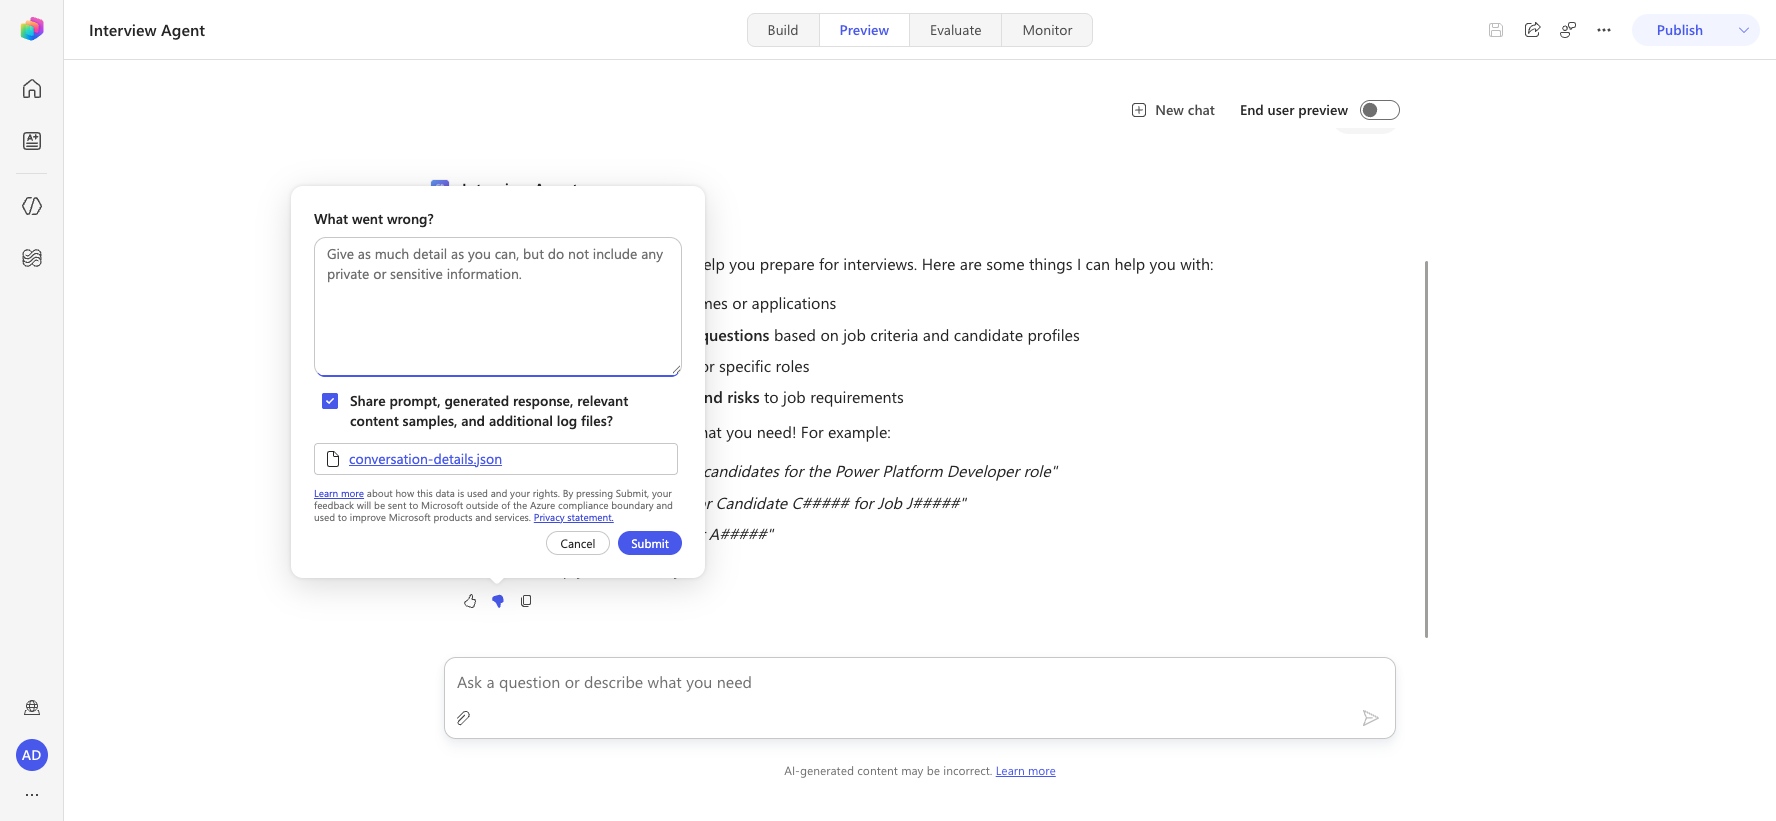
Task: Open the Create agent sidebar icon
Action: pos(32,141)
